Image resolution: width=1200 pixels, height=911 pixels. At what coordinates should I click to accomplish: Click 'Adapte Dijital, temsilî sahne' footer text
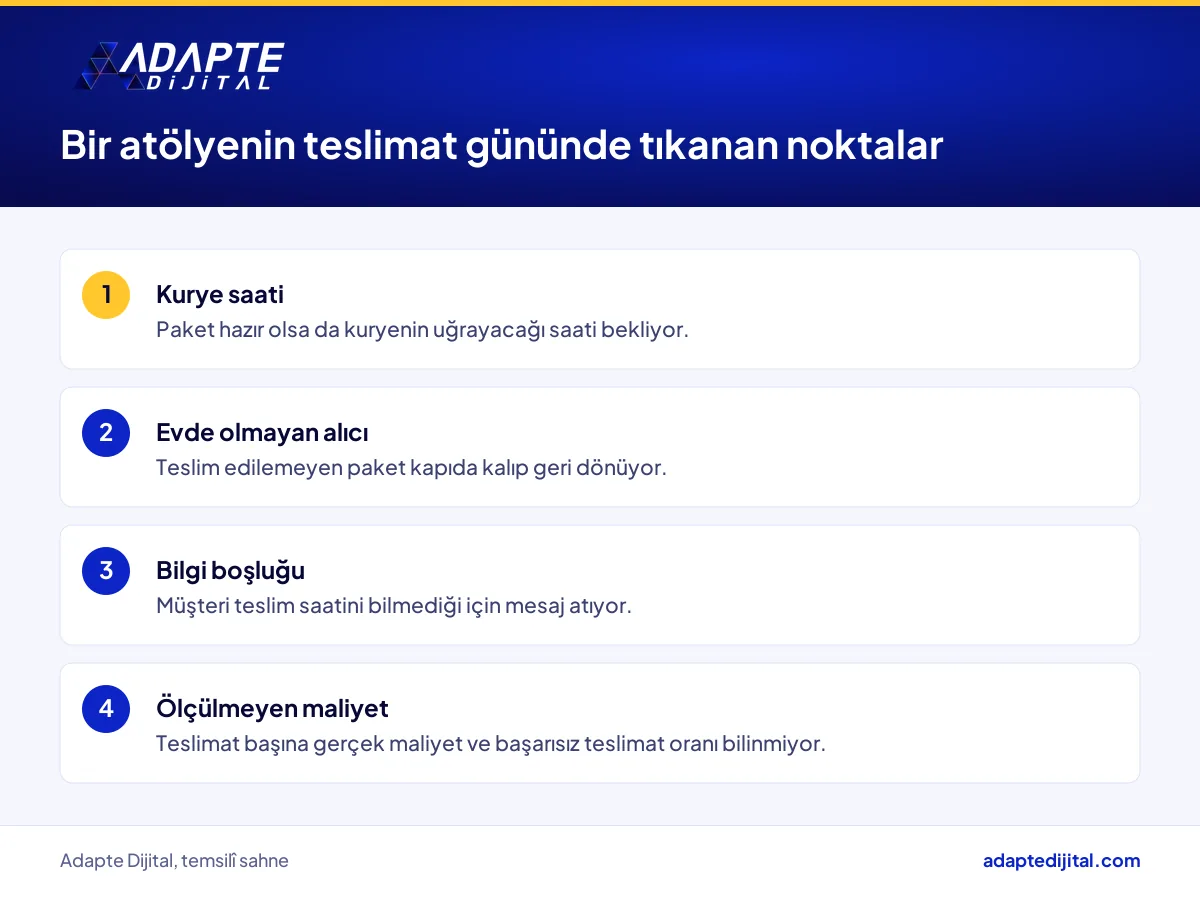[174, 861]
